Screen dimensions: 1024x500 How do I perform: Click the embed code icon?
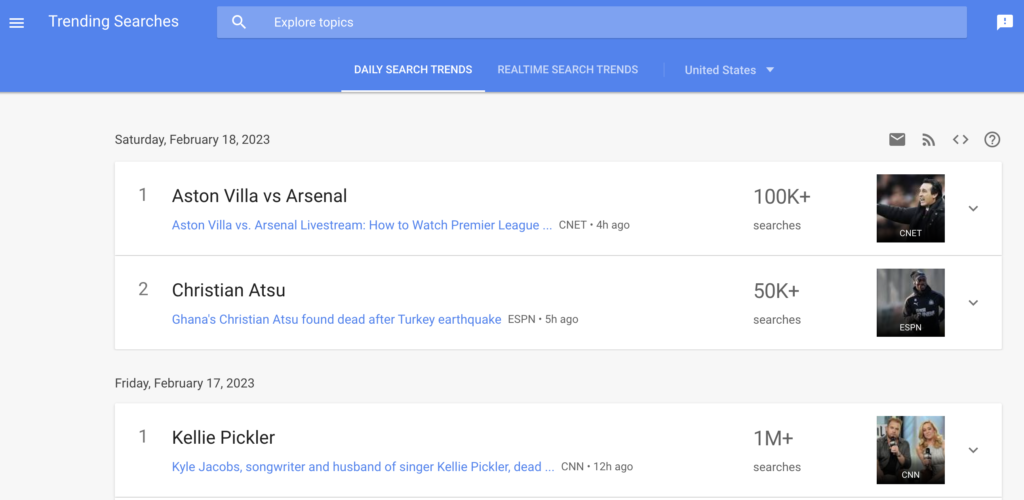pos(960,139)
